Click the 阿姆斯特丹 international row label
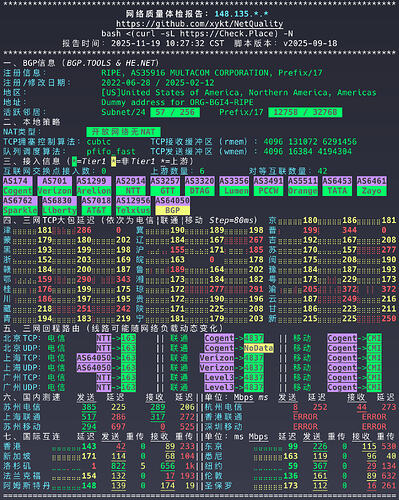The image size is (399, 500). [x=27, y=486]
